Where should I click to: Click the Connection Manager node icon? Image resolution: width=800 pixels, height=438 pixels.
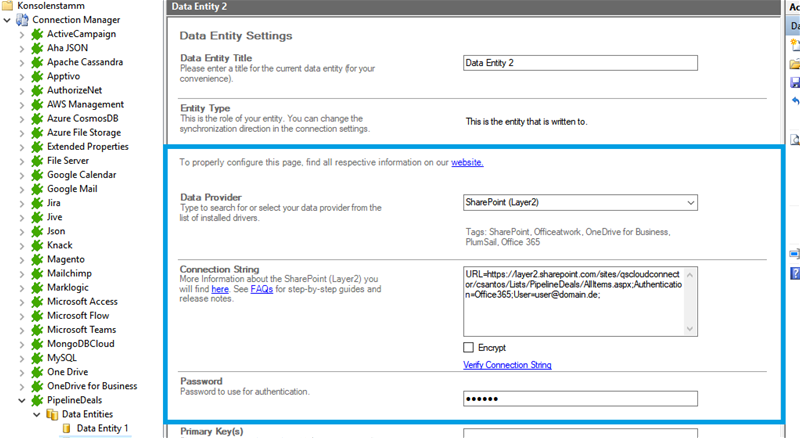tap(22, 20)
